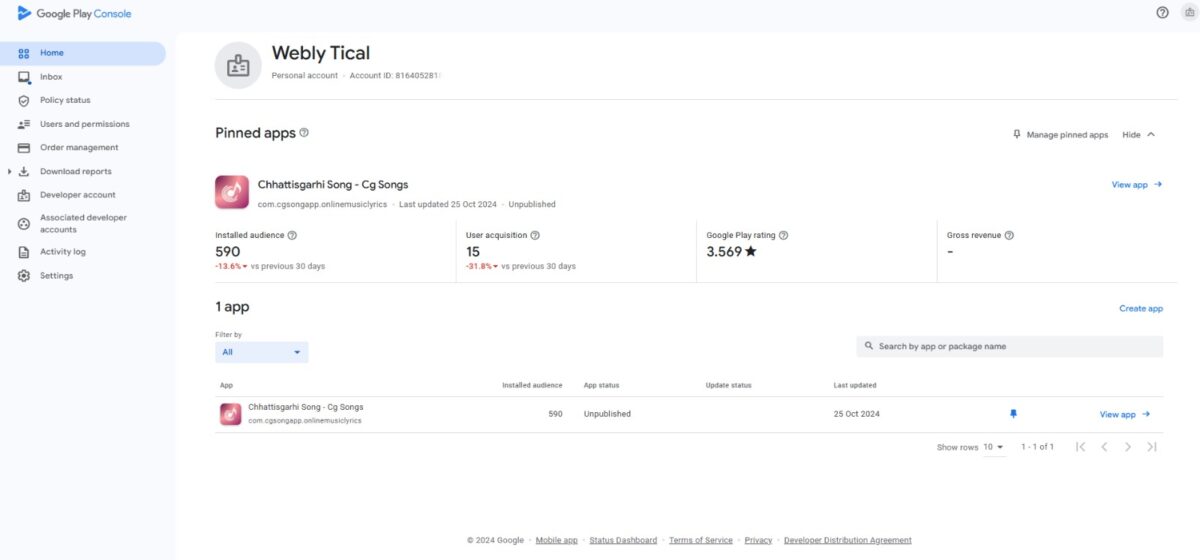Click the Download reports download icon

point(24,171)
